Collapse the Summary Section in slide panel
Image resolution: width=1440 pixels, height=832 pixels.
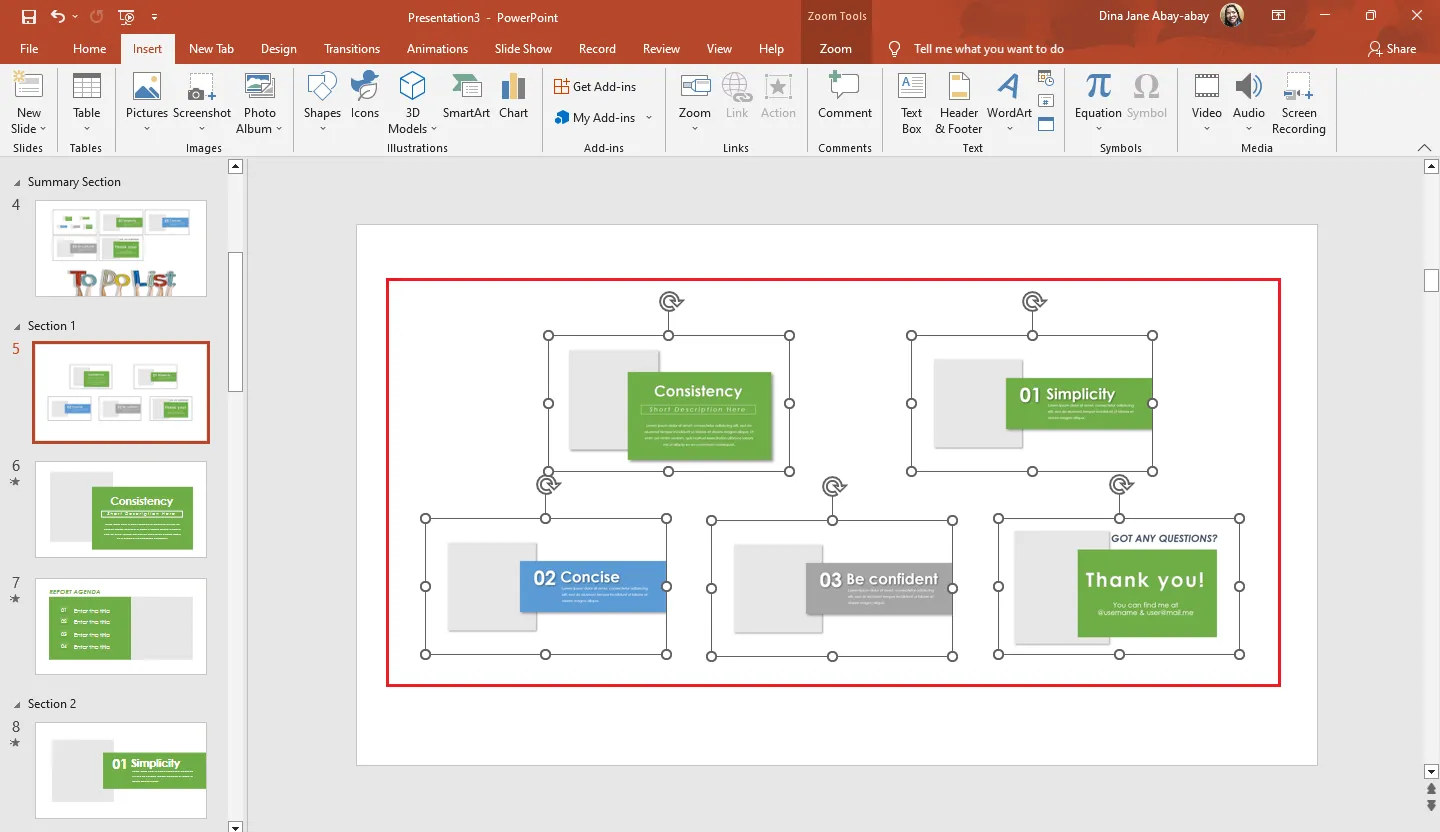click(x=17, y=183)
